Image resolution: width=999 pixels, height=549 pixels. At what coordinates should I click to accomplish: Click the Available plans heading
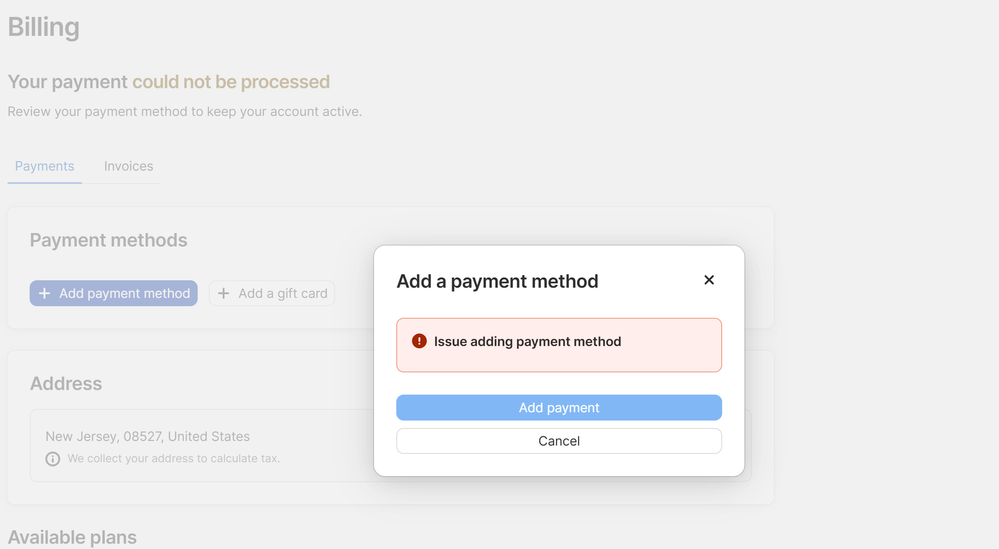(72, 537)
